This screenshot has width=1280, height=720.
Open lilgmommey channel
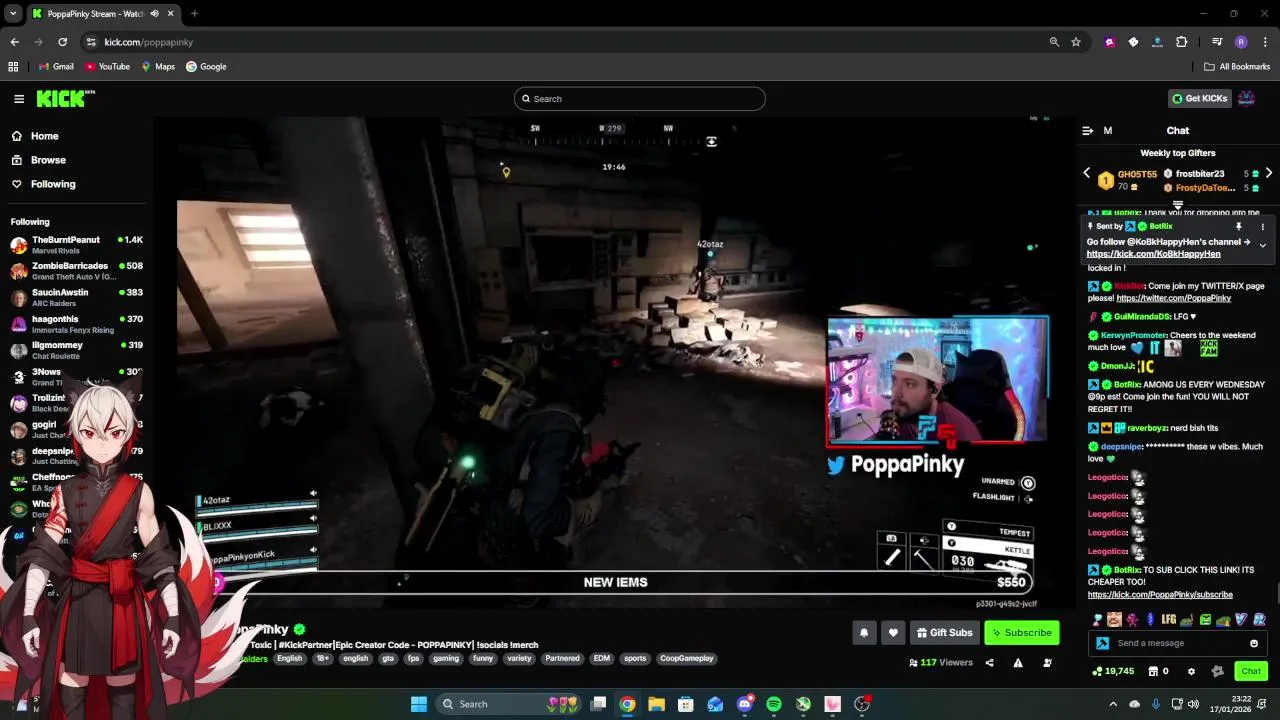pyautogui.click(x=76, y=350)
